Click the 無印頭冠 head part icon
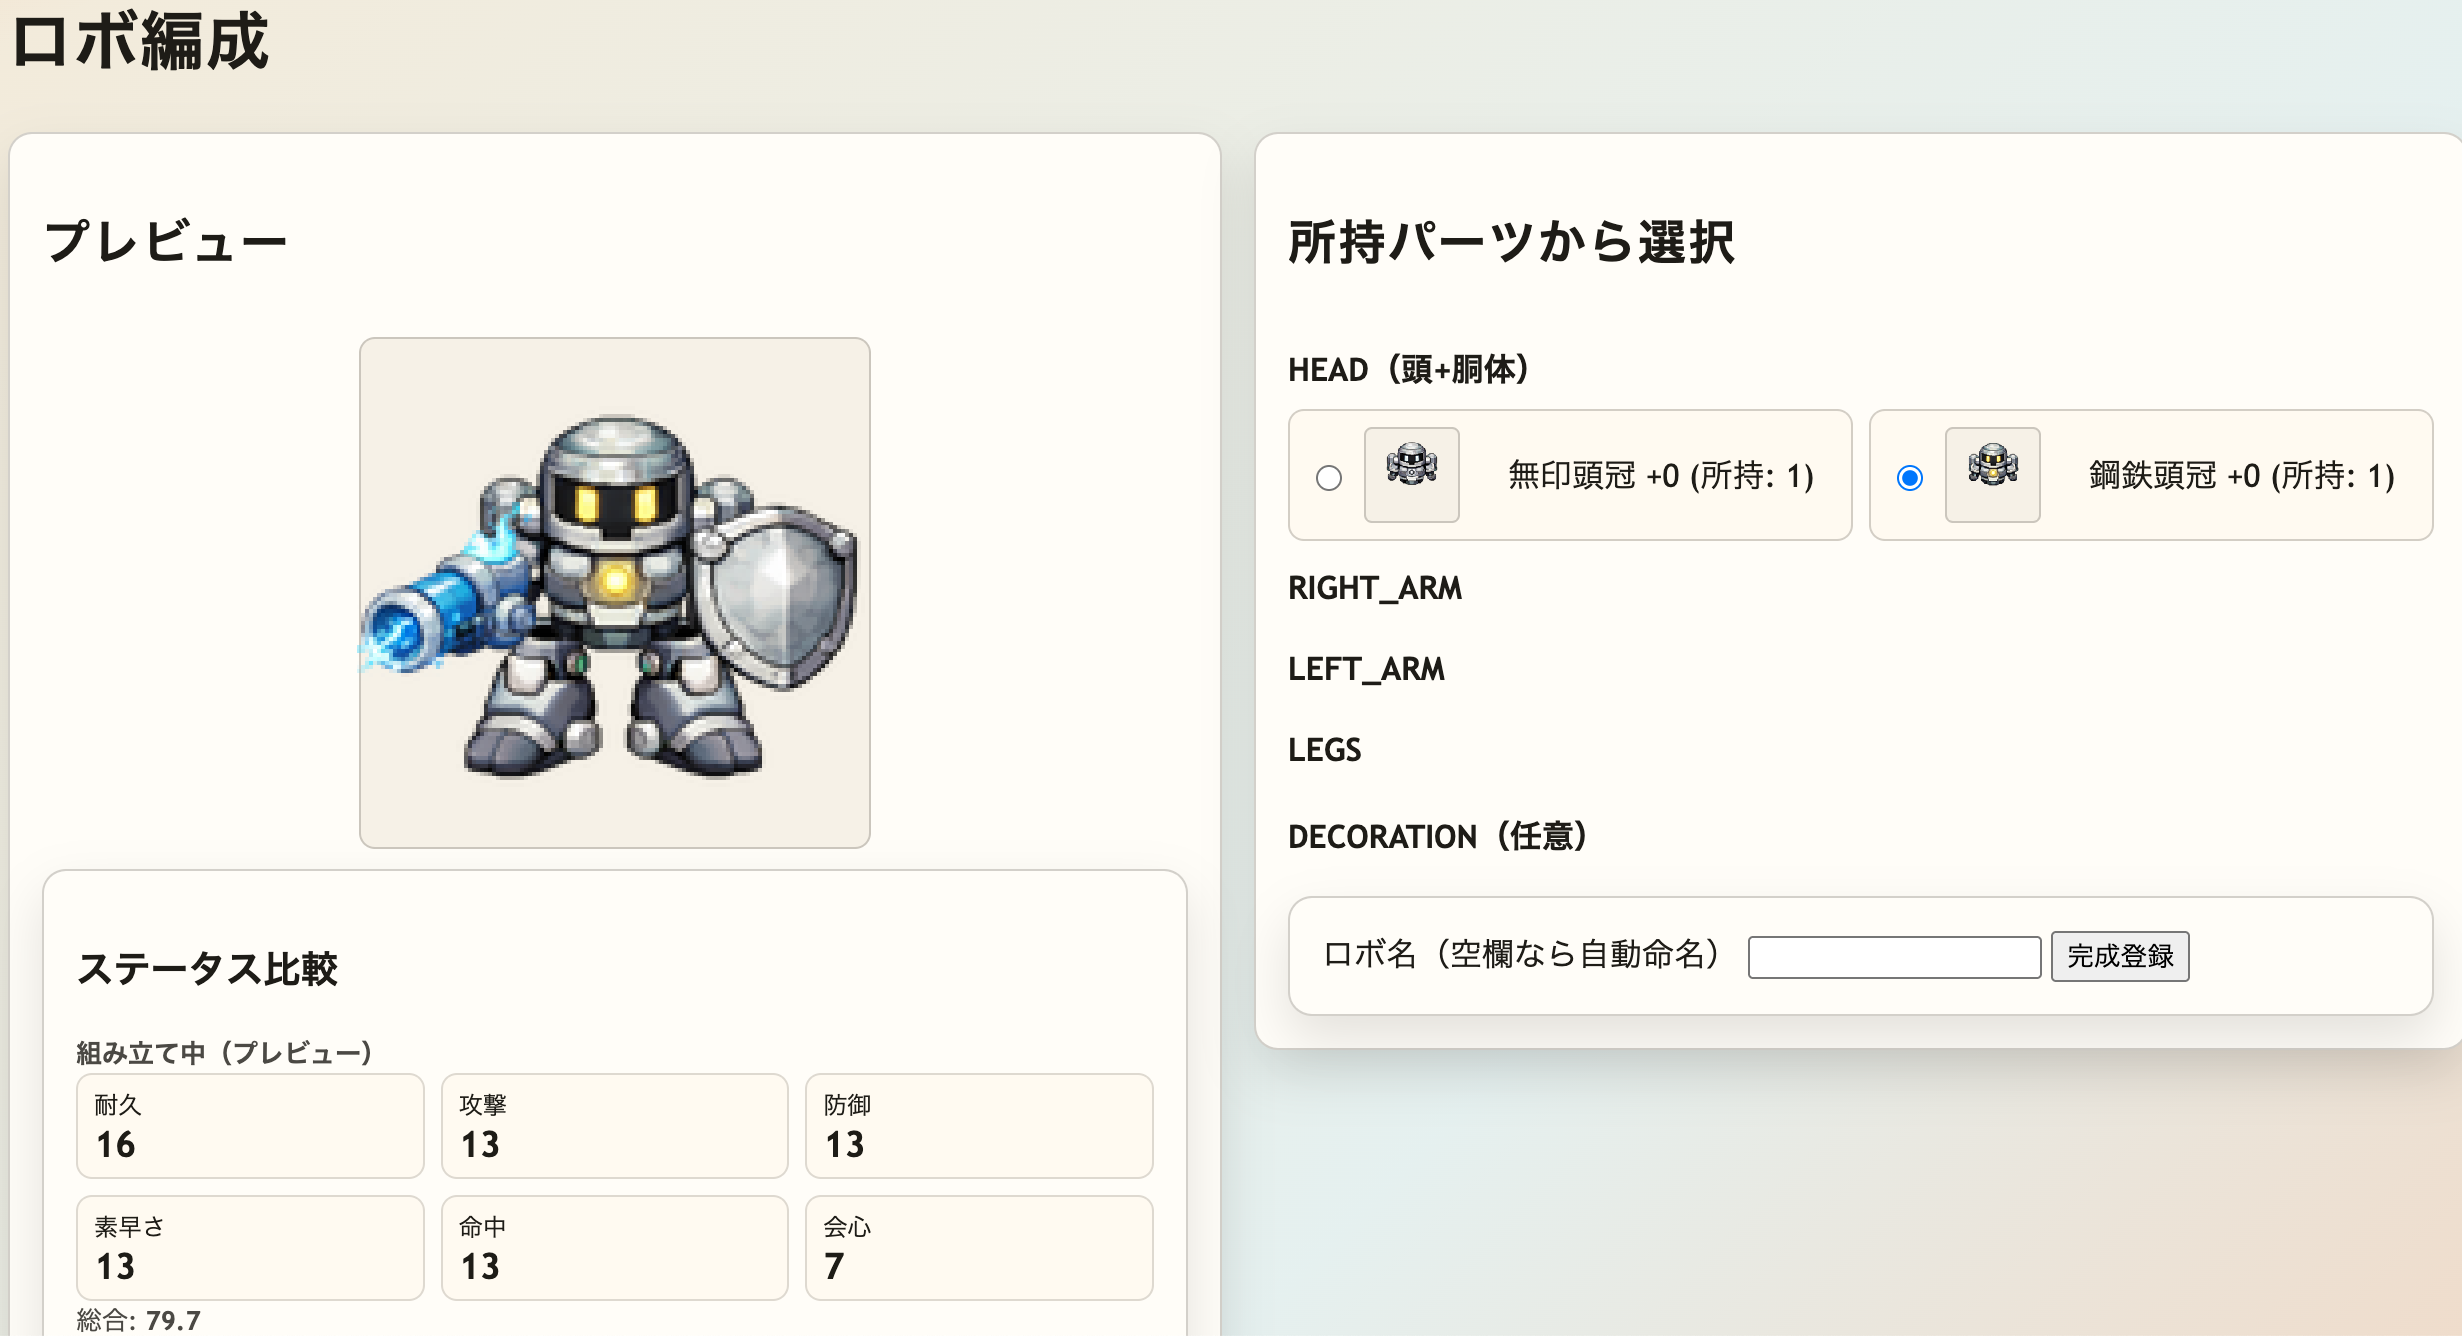The image size is (2462, 1336). tap(1411, 475)
